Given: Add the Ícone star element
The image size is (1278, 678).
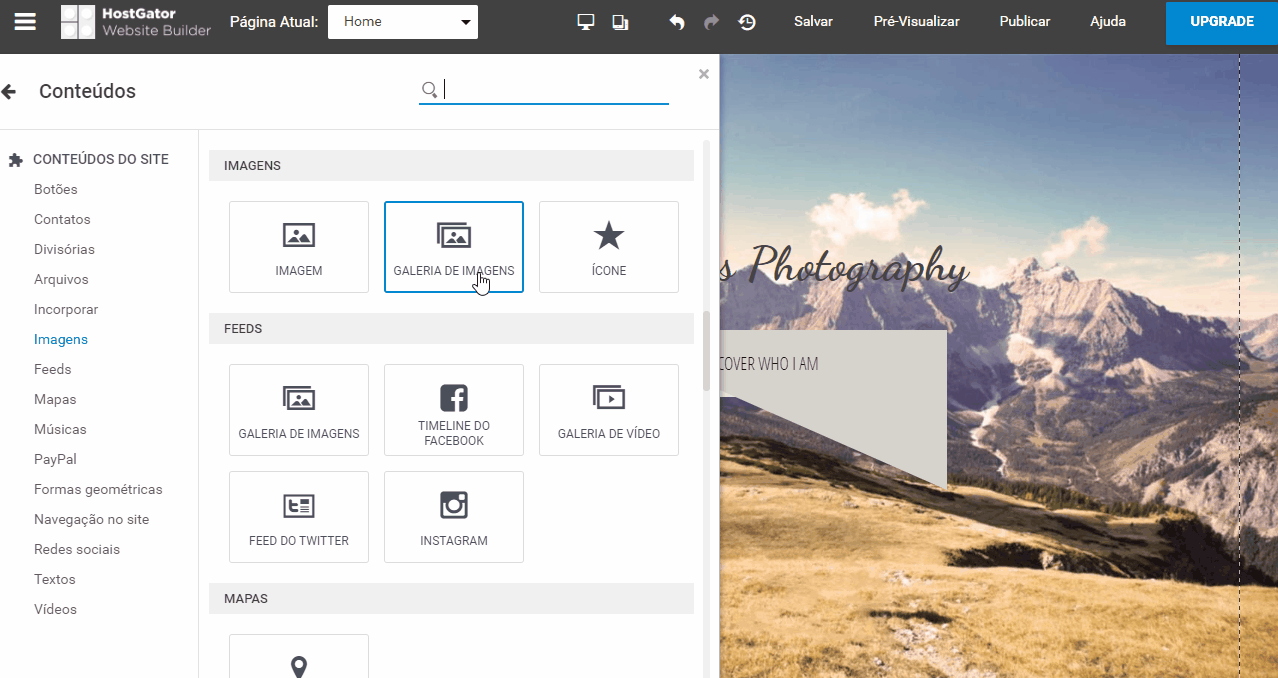Looking at the screenshot, I should [x=609, y=247].
